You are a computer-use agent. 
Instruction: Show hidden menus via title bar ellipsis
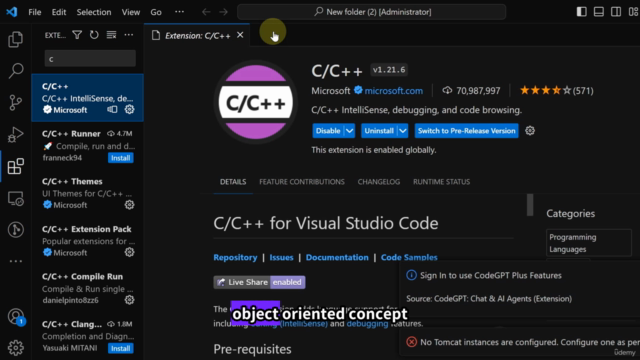click(x=179, y=12)
